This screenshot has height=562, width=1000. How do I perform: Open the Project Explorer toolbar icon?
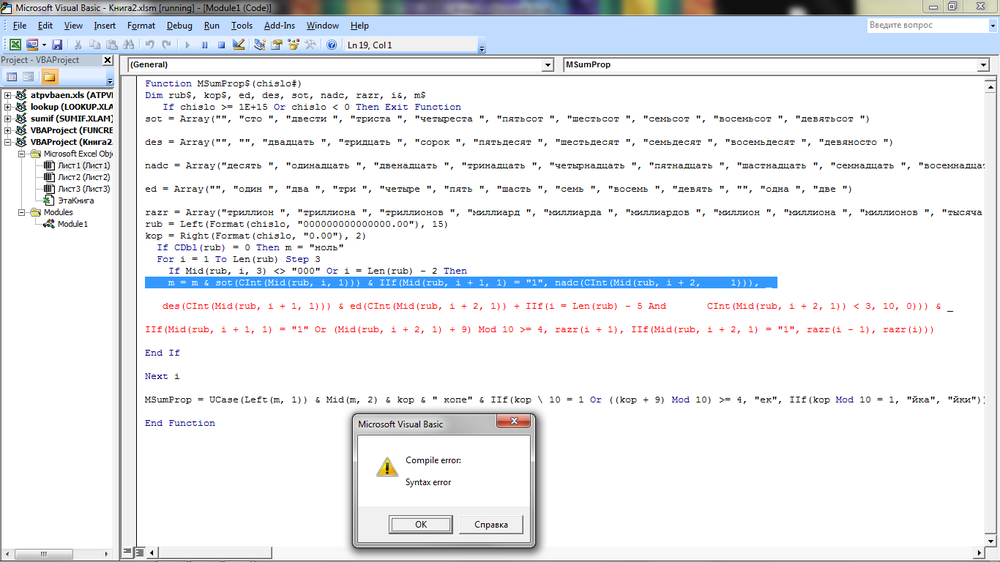(260, 45)
